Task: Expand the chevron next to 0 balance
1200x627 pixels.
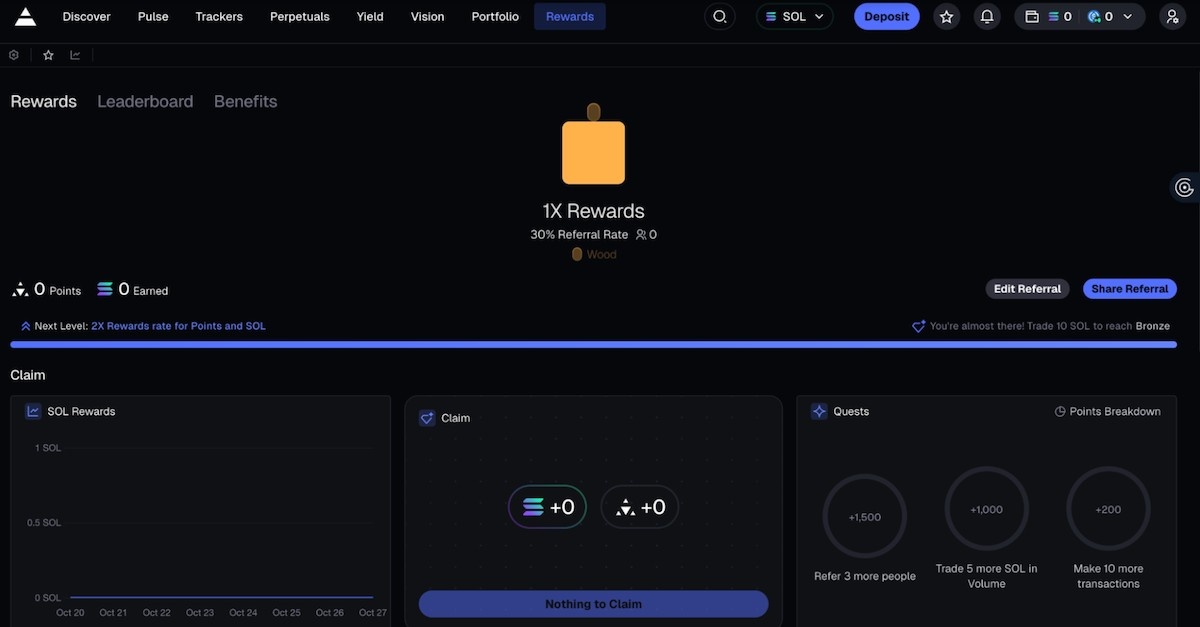Action: [x=1129, y=16]
